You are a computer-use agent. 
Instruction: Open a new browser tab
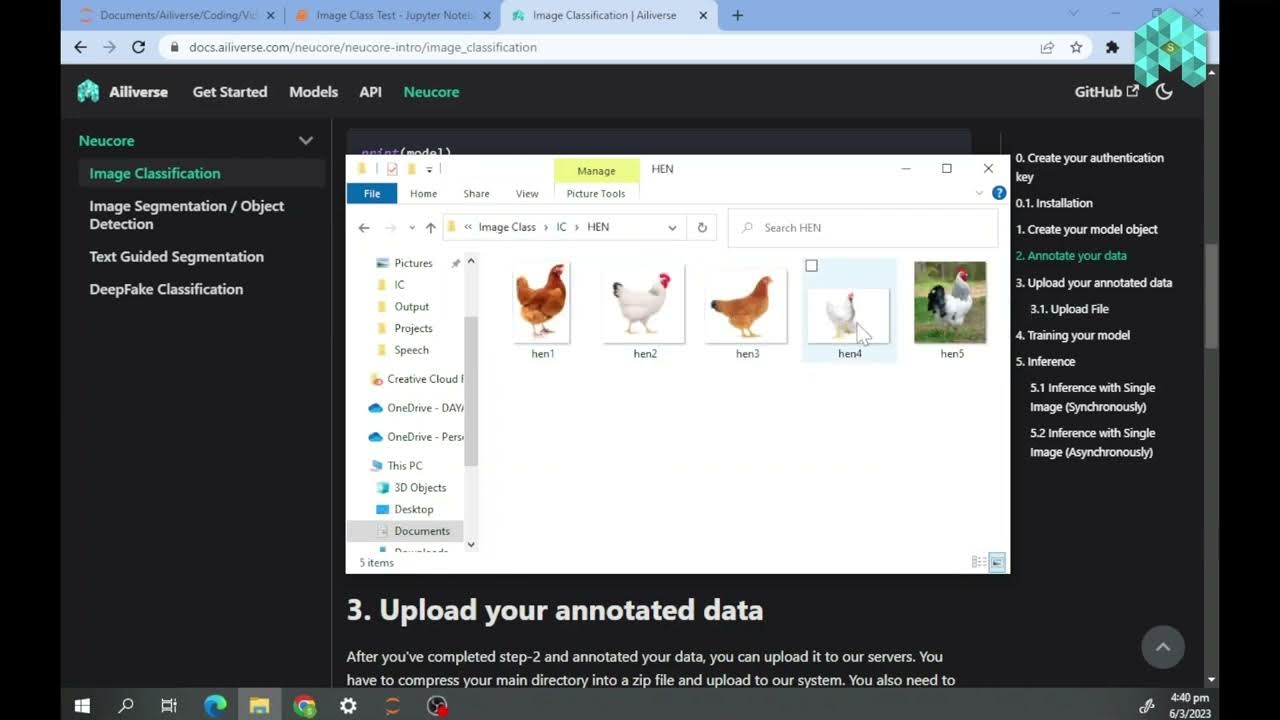[x=737, y=15]
